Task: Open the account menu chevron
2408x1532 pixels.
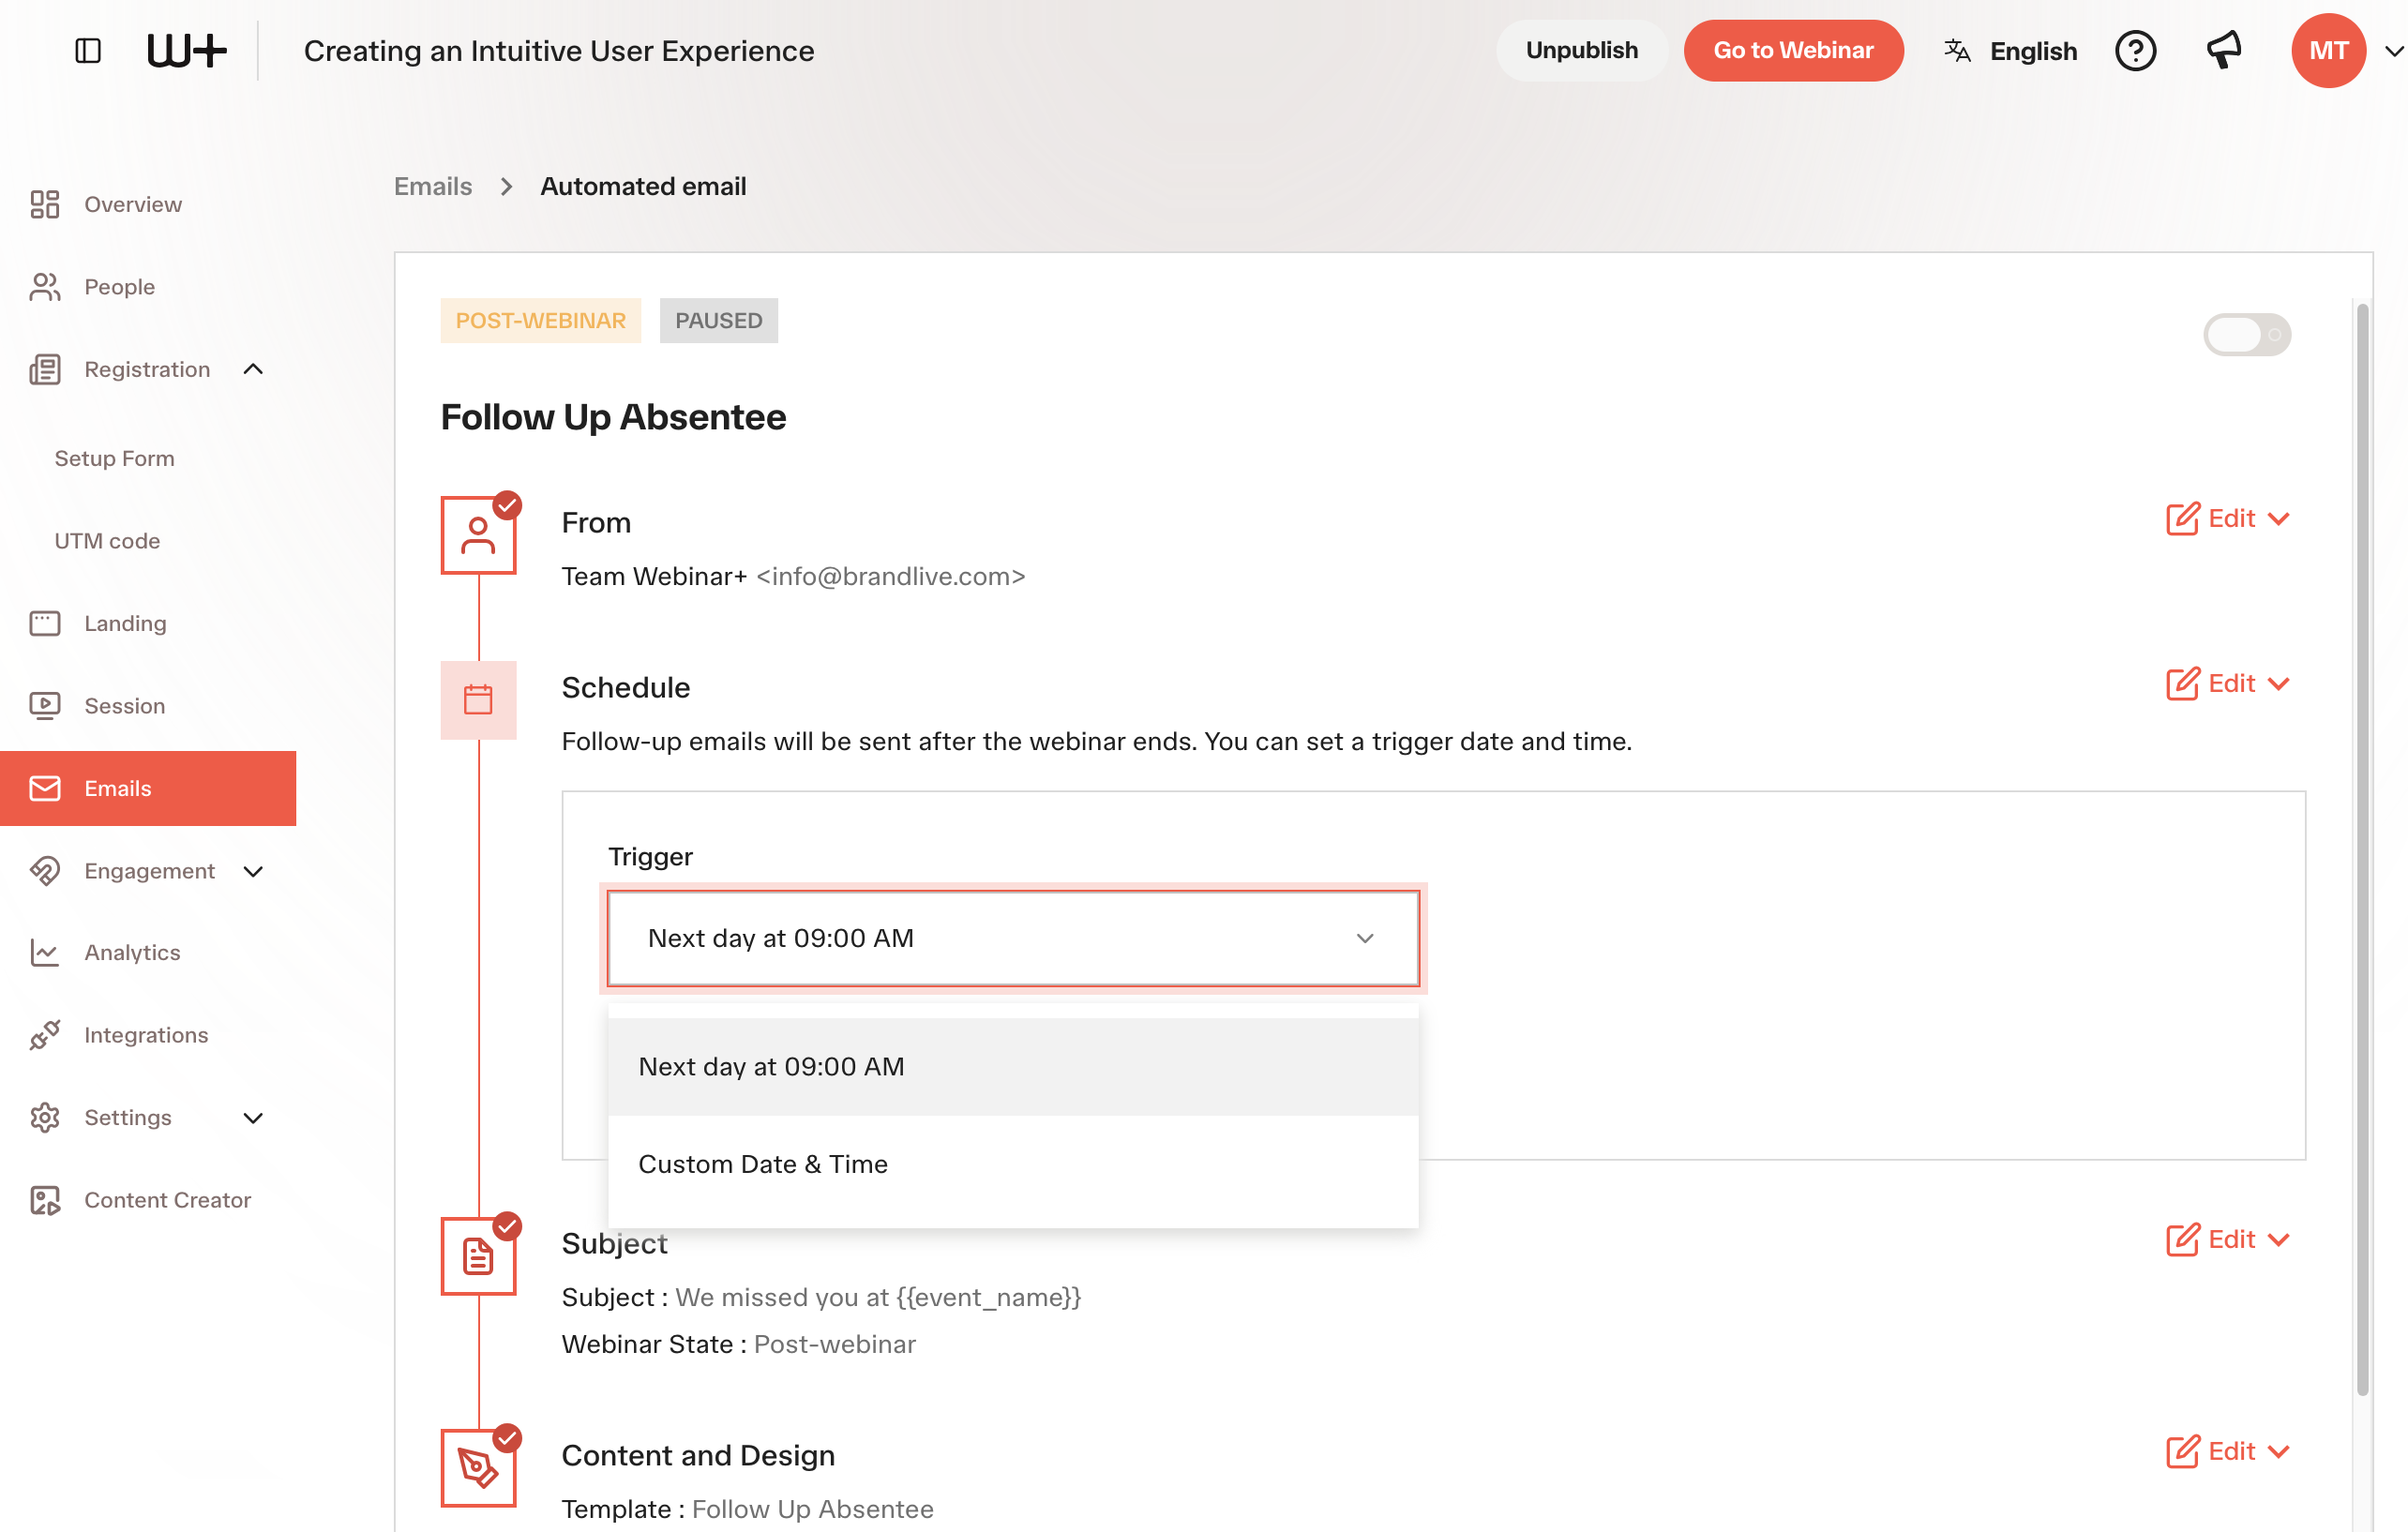Action: [x=2393, y=51]
